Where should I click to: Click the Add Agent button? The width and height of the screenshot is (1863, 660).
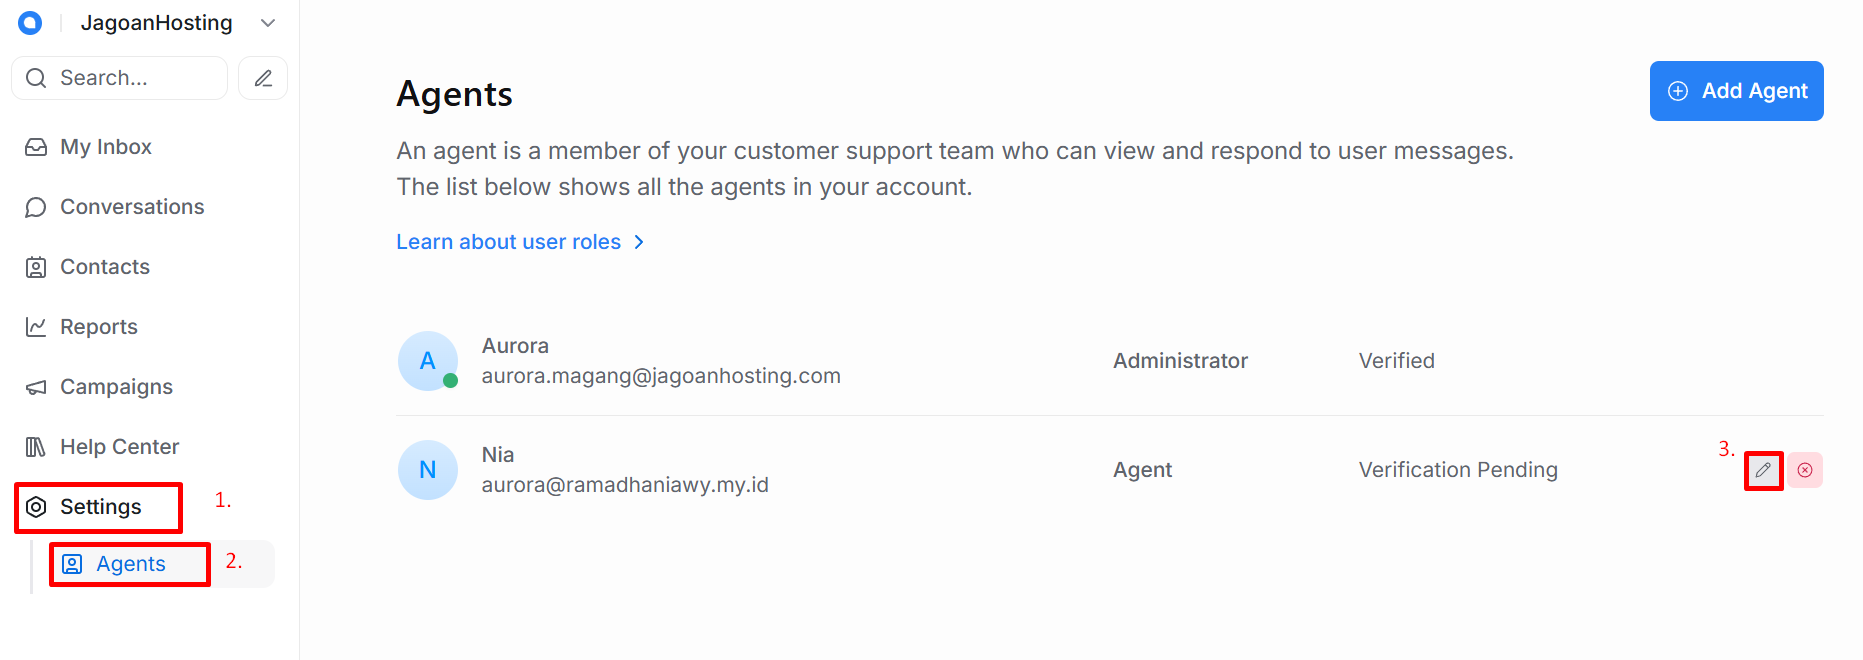tap(1736, 90)
